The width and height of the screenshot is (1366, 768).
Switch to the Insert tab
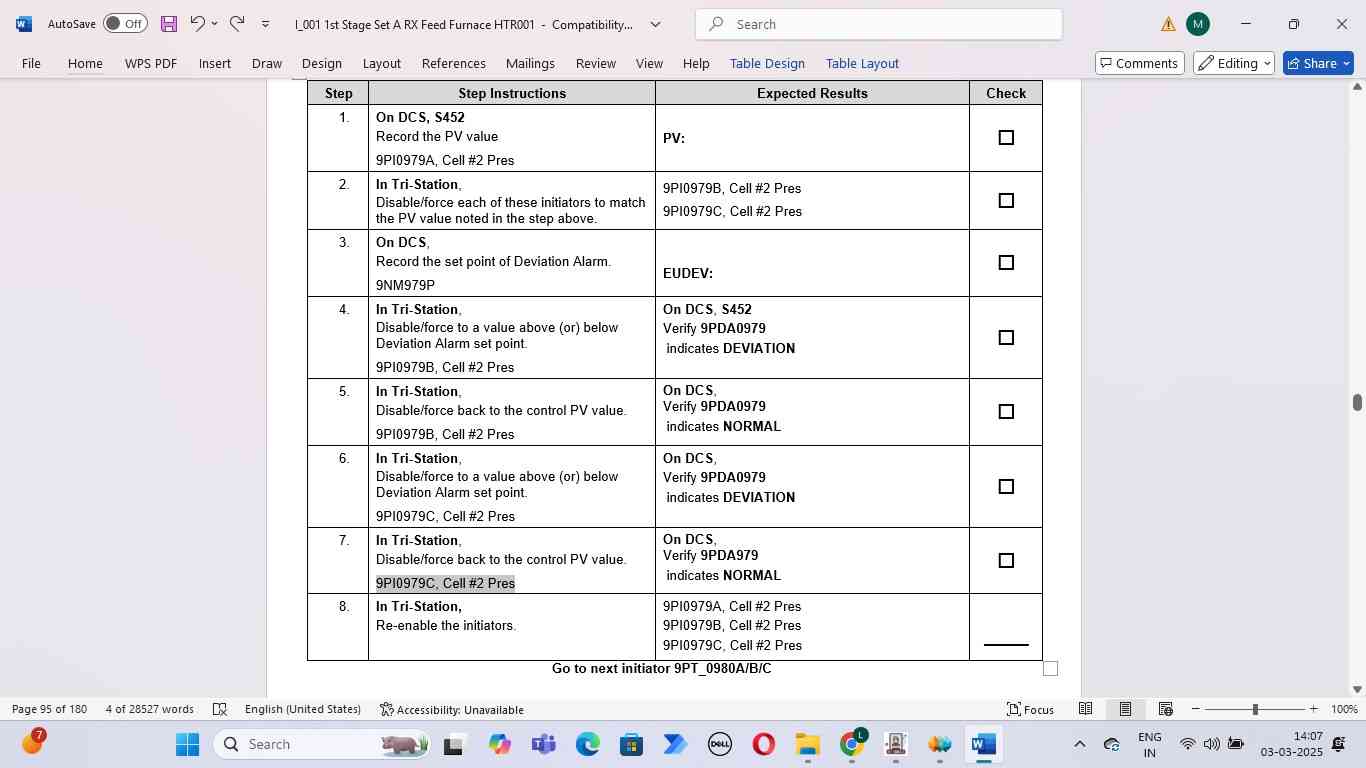click(x=215, y=63)
